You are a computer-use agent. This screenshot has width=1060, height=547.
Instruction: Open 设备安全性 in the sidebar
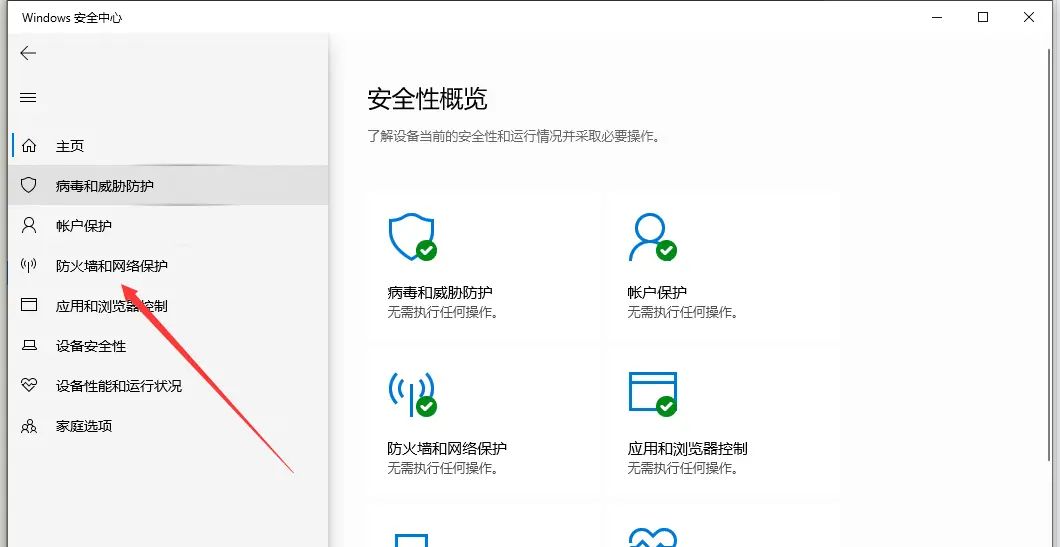coord(168,346)
